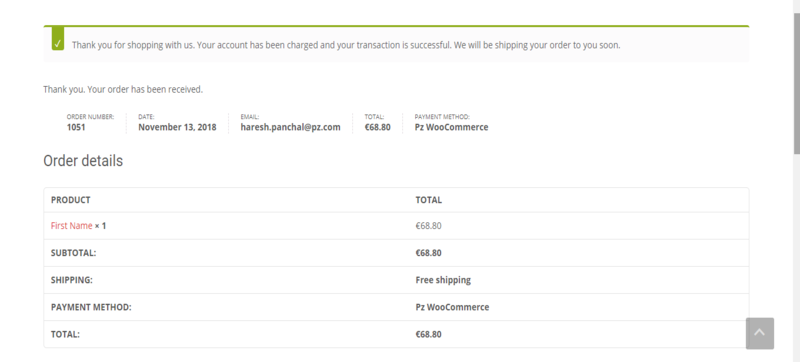
Task: Click the SHIPPING row label
Action: coord(72,280)
